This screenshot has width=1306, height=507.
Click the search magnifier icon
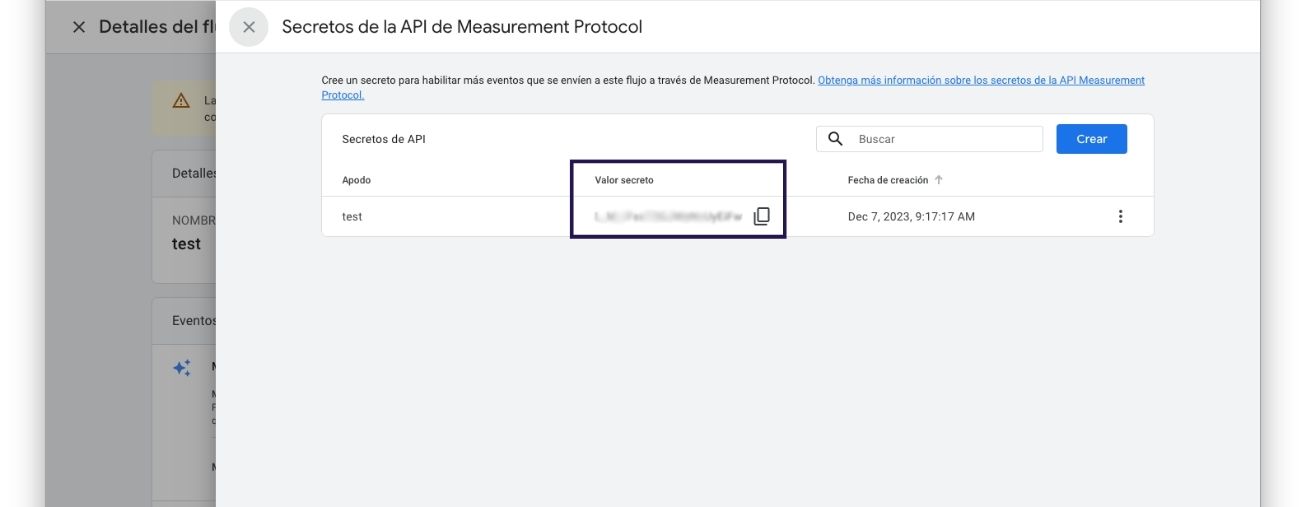[836, 139]
